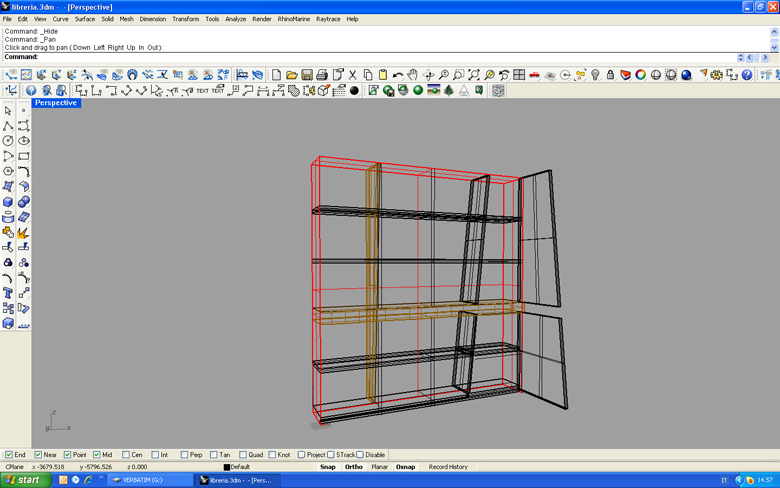Select the Rectangle tool in the left toolbar
Image resolution: width=780 pixels, height=488 pixels.
click(x=23, y=156)
